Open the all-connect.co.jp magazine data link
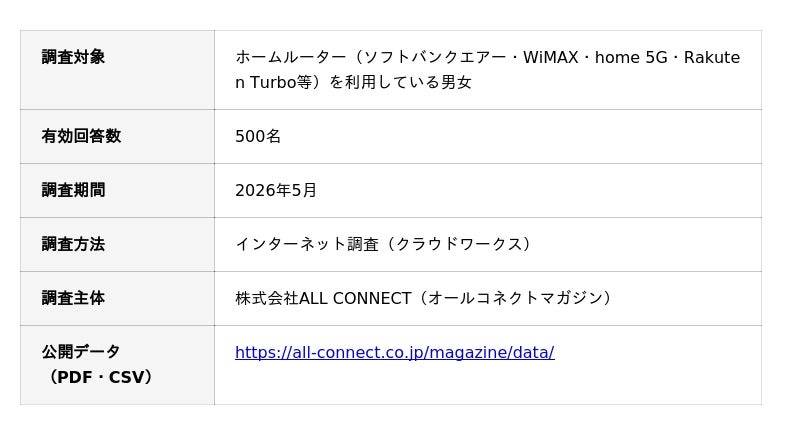 point(394,352)
